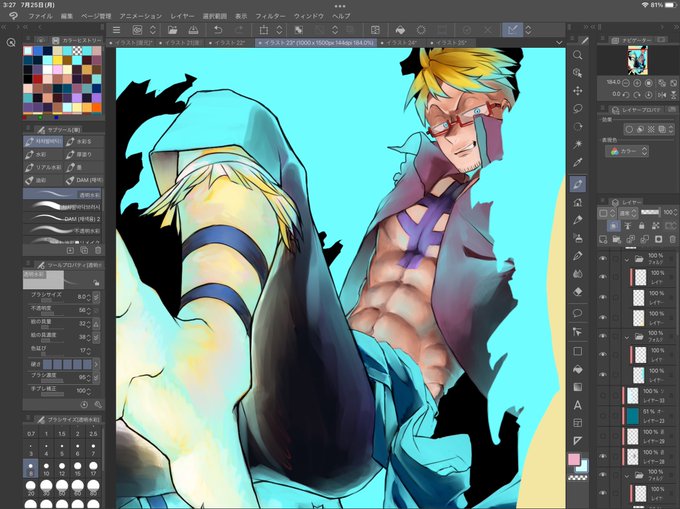The width and height of the screenshot is (680, 509).
Task: Hide layer 28 with its eye toggle
Action: 603,456
